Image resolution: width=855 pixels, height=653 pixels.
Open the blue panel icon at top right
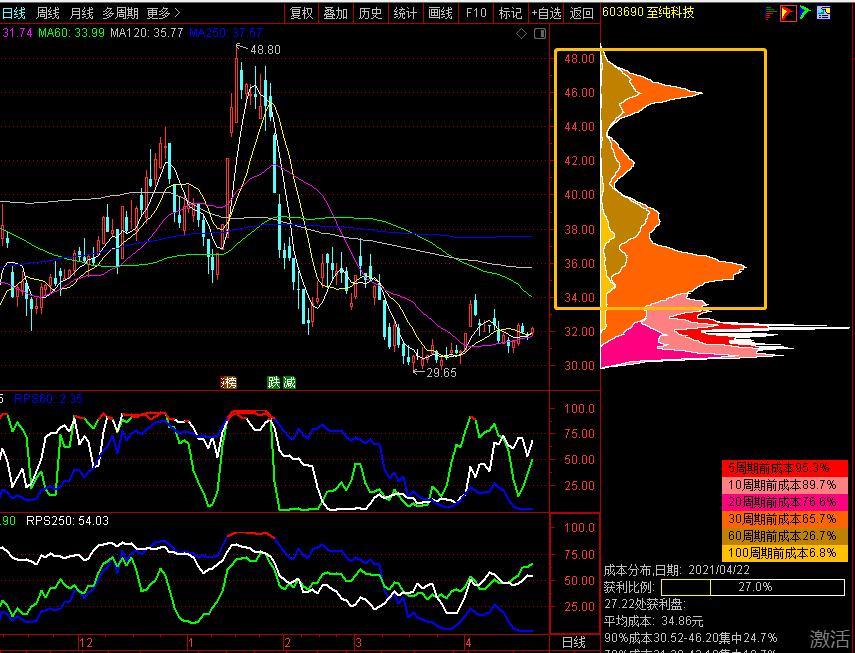(824, 13)
